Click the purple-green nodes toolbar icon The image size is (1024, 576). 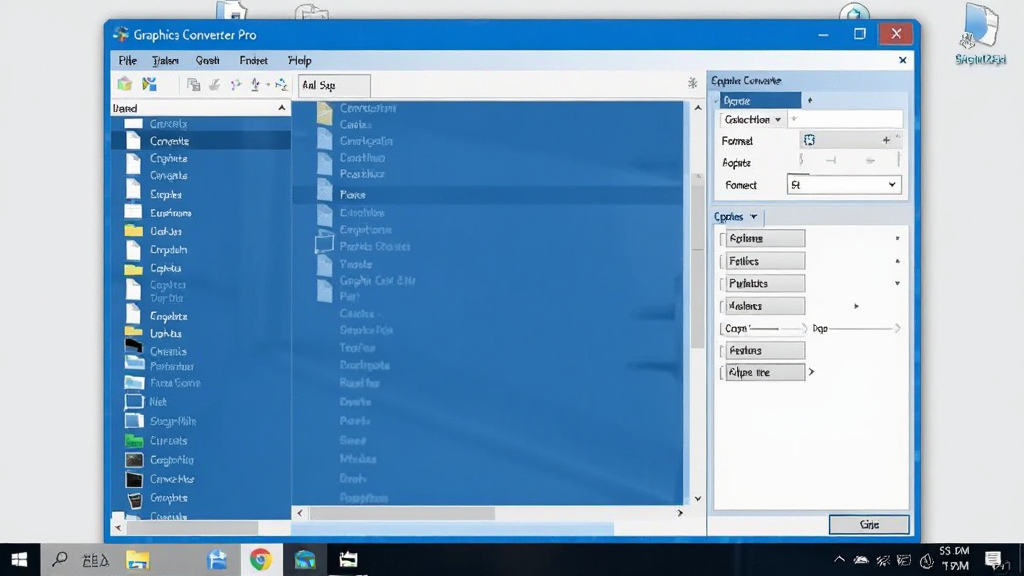(236, 85)
